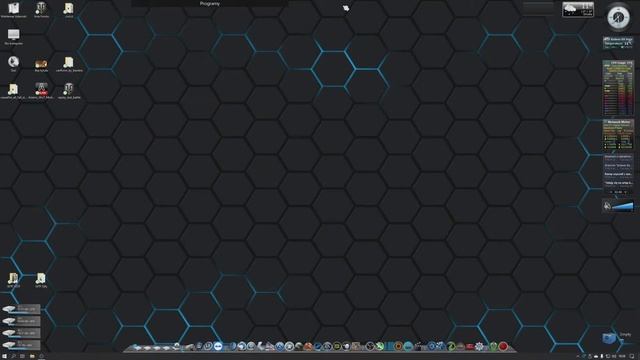
Task: Launch the red rectangular dock icon
Action: click(x=470, y=347)
